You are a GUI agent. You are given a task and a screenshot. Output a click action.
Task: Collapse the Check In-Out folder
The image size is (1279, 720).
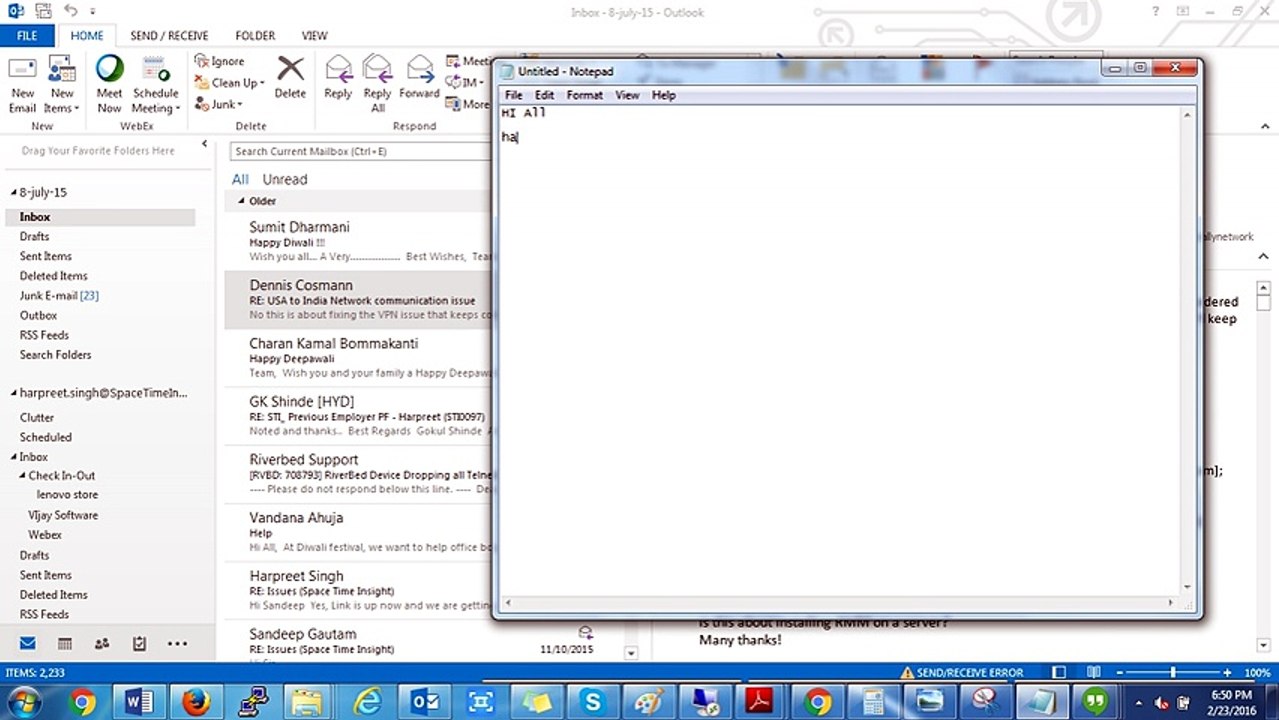click(x=22, y=476)
